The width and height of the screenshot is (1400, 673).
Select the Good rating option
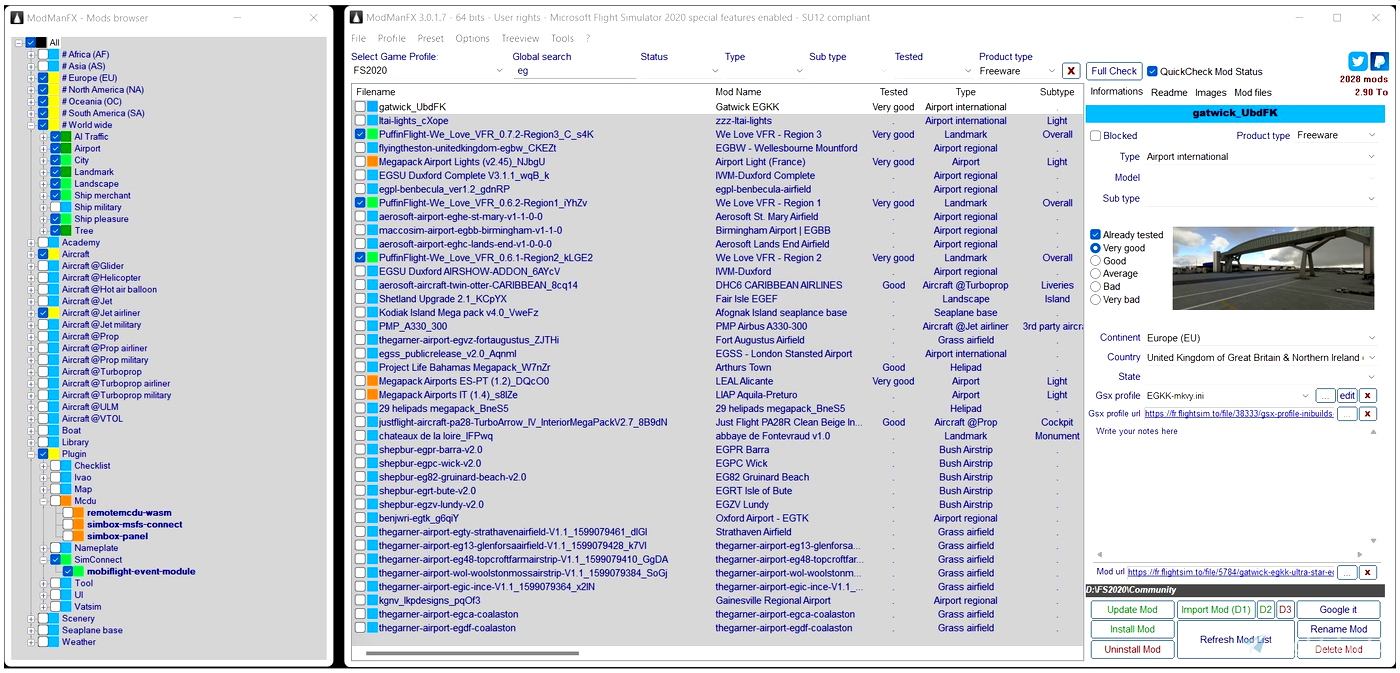tap(1096, 261)
